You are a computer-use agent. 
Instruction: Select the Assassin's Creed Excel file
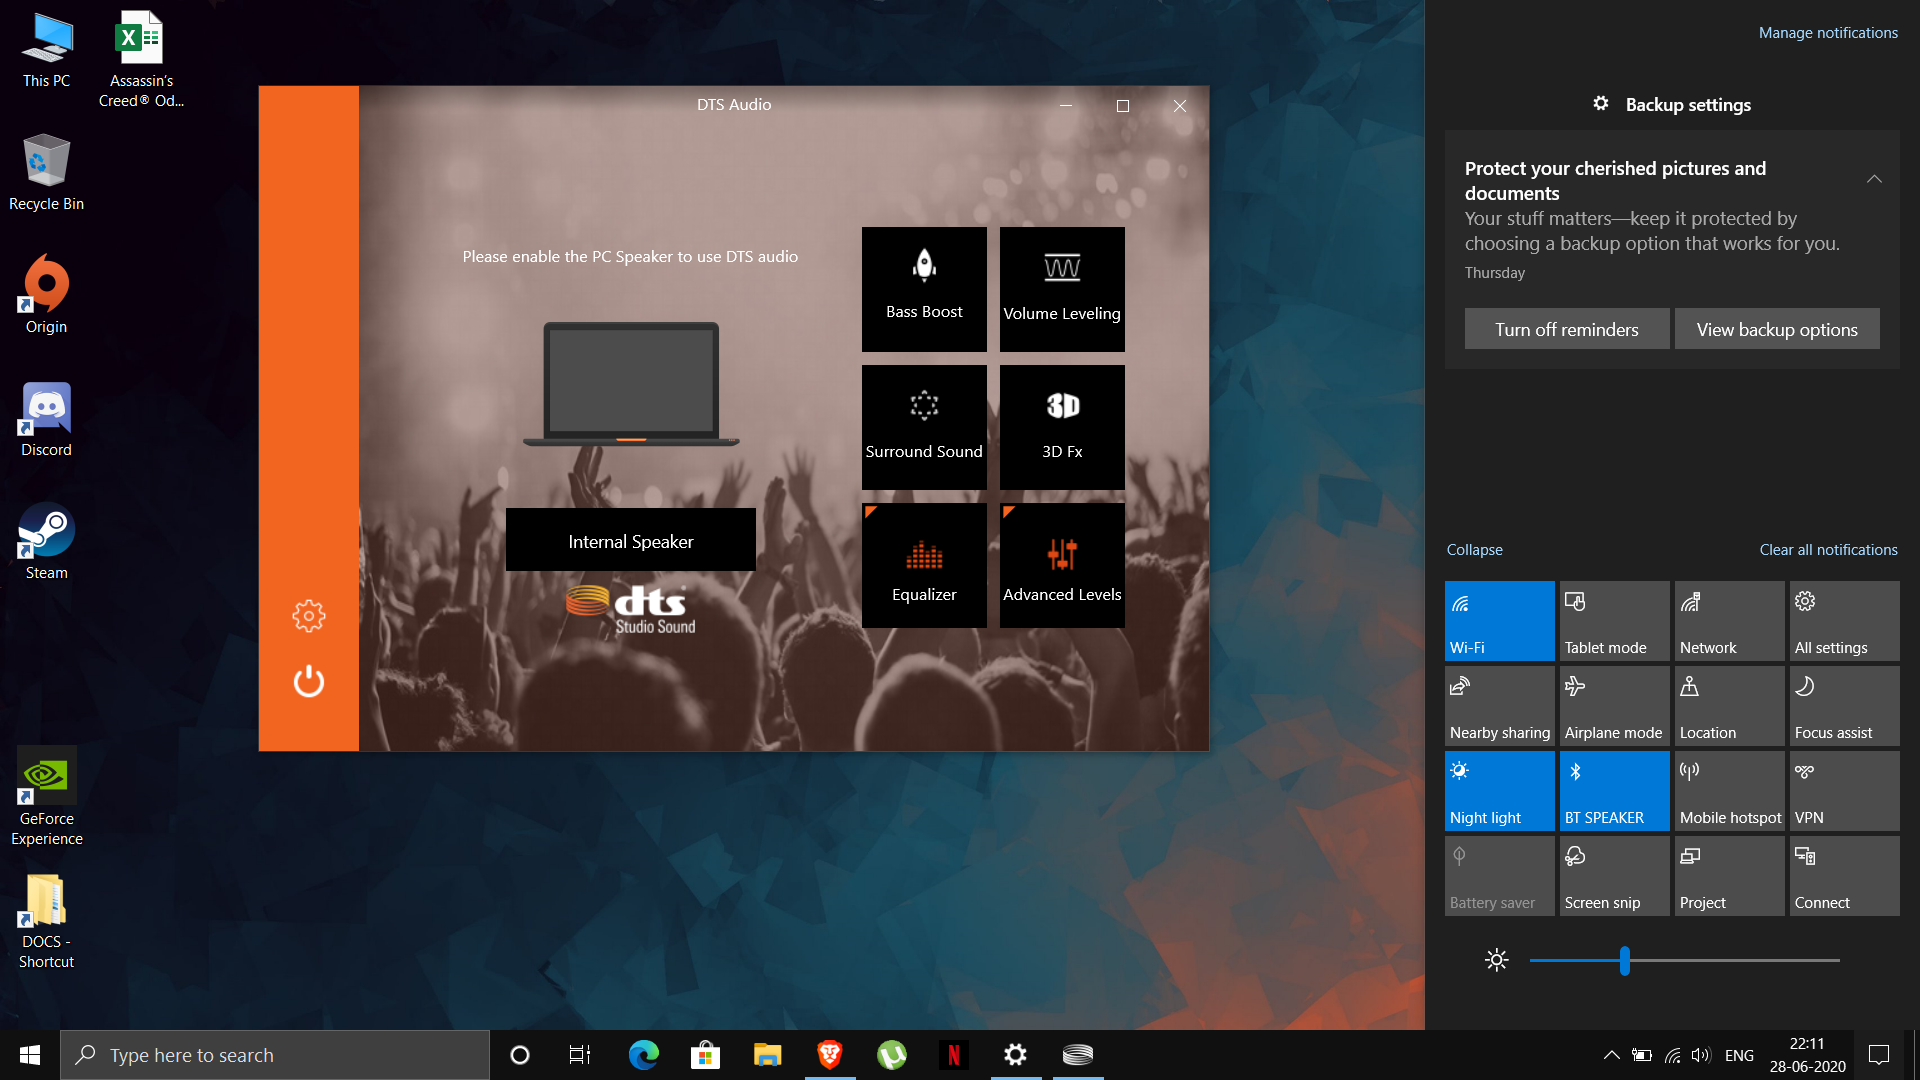point(141,58)
